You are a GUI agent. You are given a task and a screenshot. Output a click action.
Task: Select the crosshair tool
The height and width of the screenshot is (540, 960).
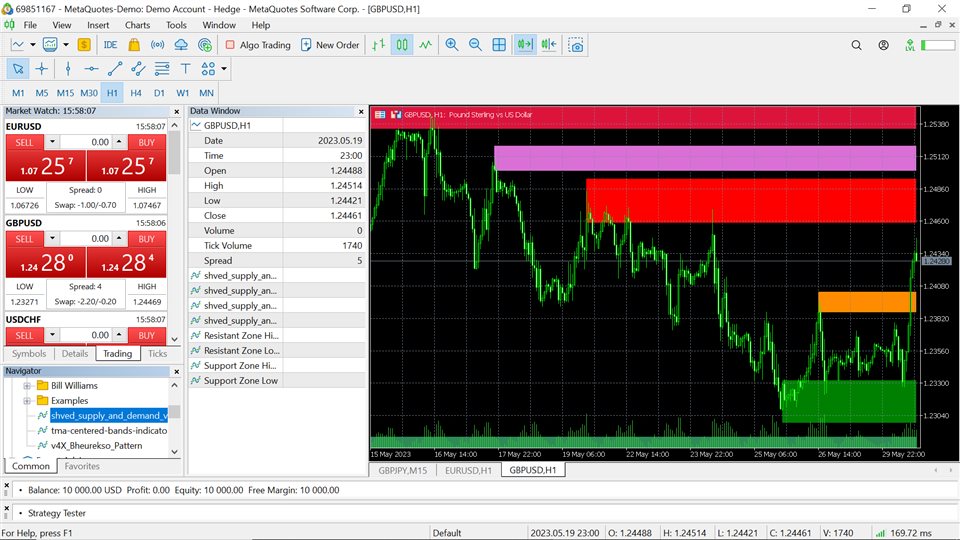click(x=42, y=69)
